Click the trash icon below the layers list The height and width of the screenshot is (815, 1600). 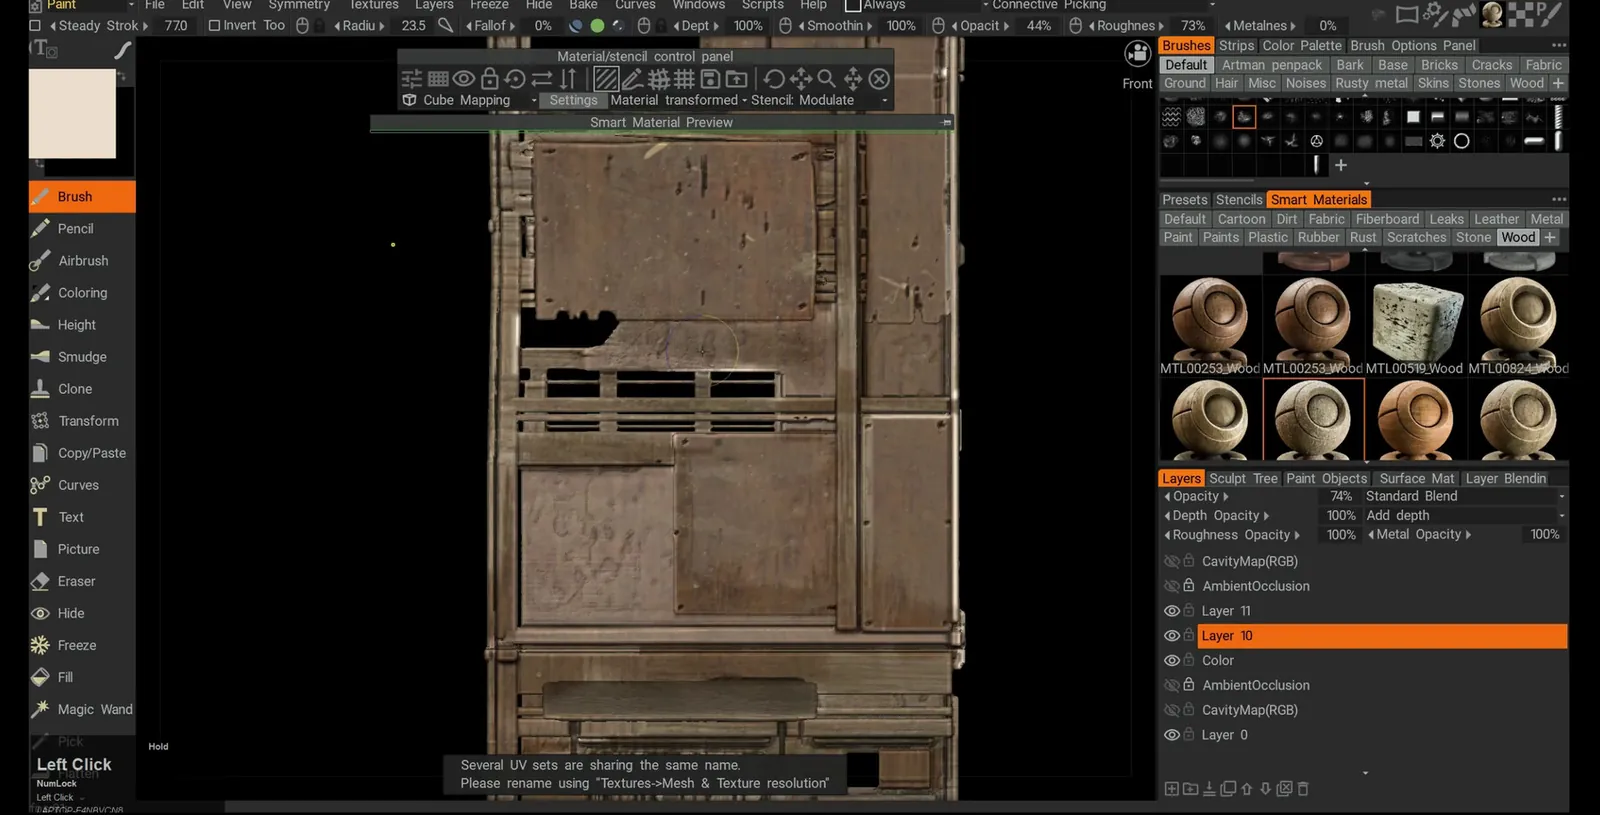(x=1303, y=789)
